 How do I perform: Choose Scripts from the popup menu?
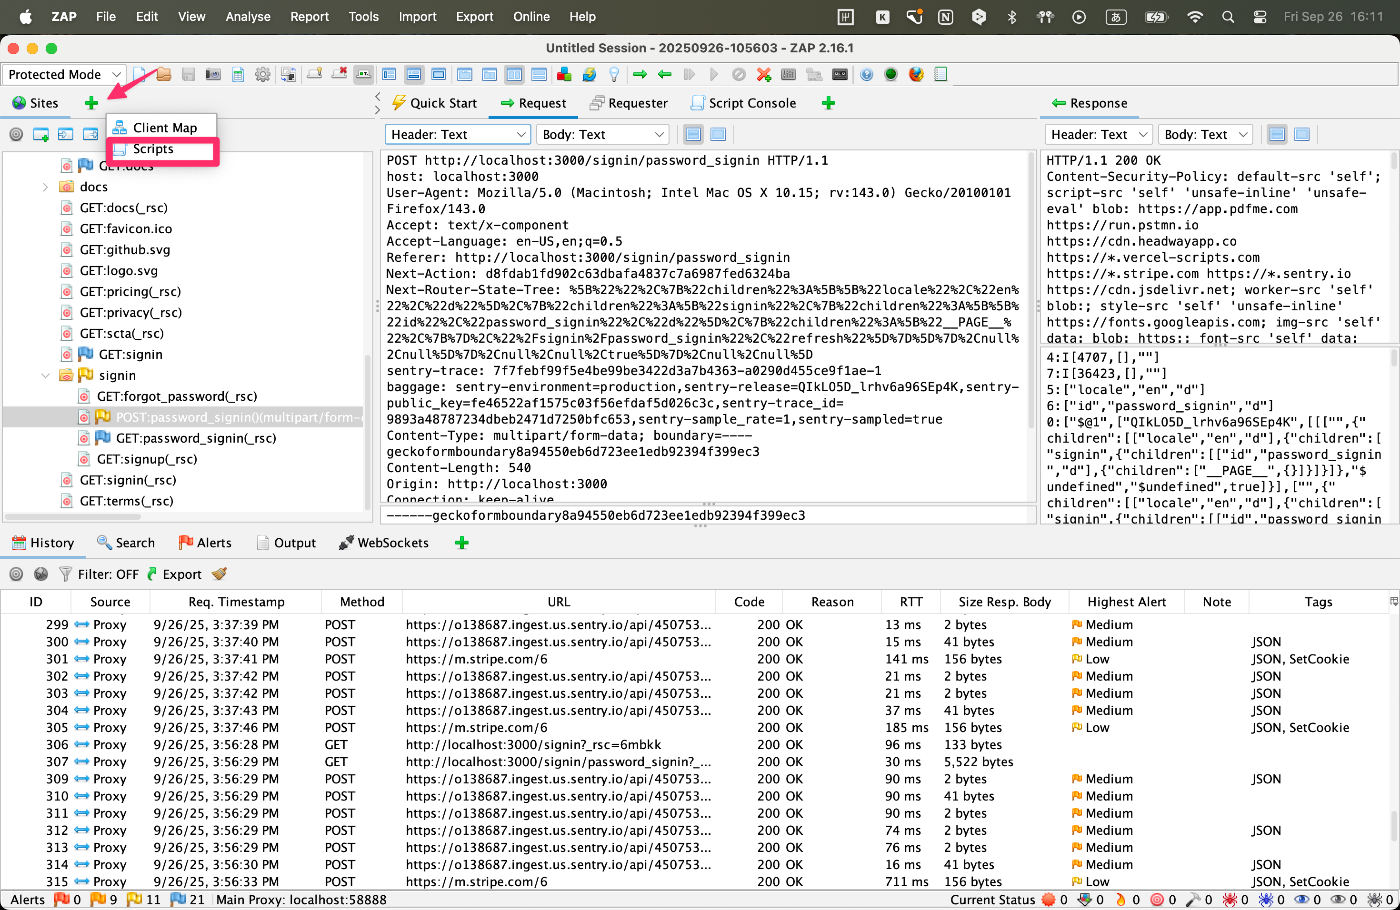(x=163, y=149)
